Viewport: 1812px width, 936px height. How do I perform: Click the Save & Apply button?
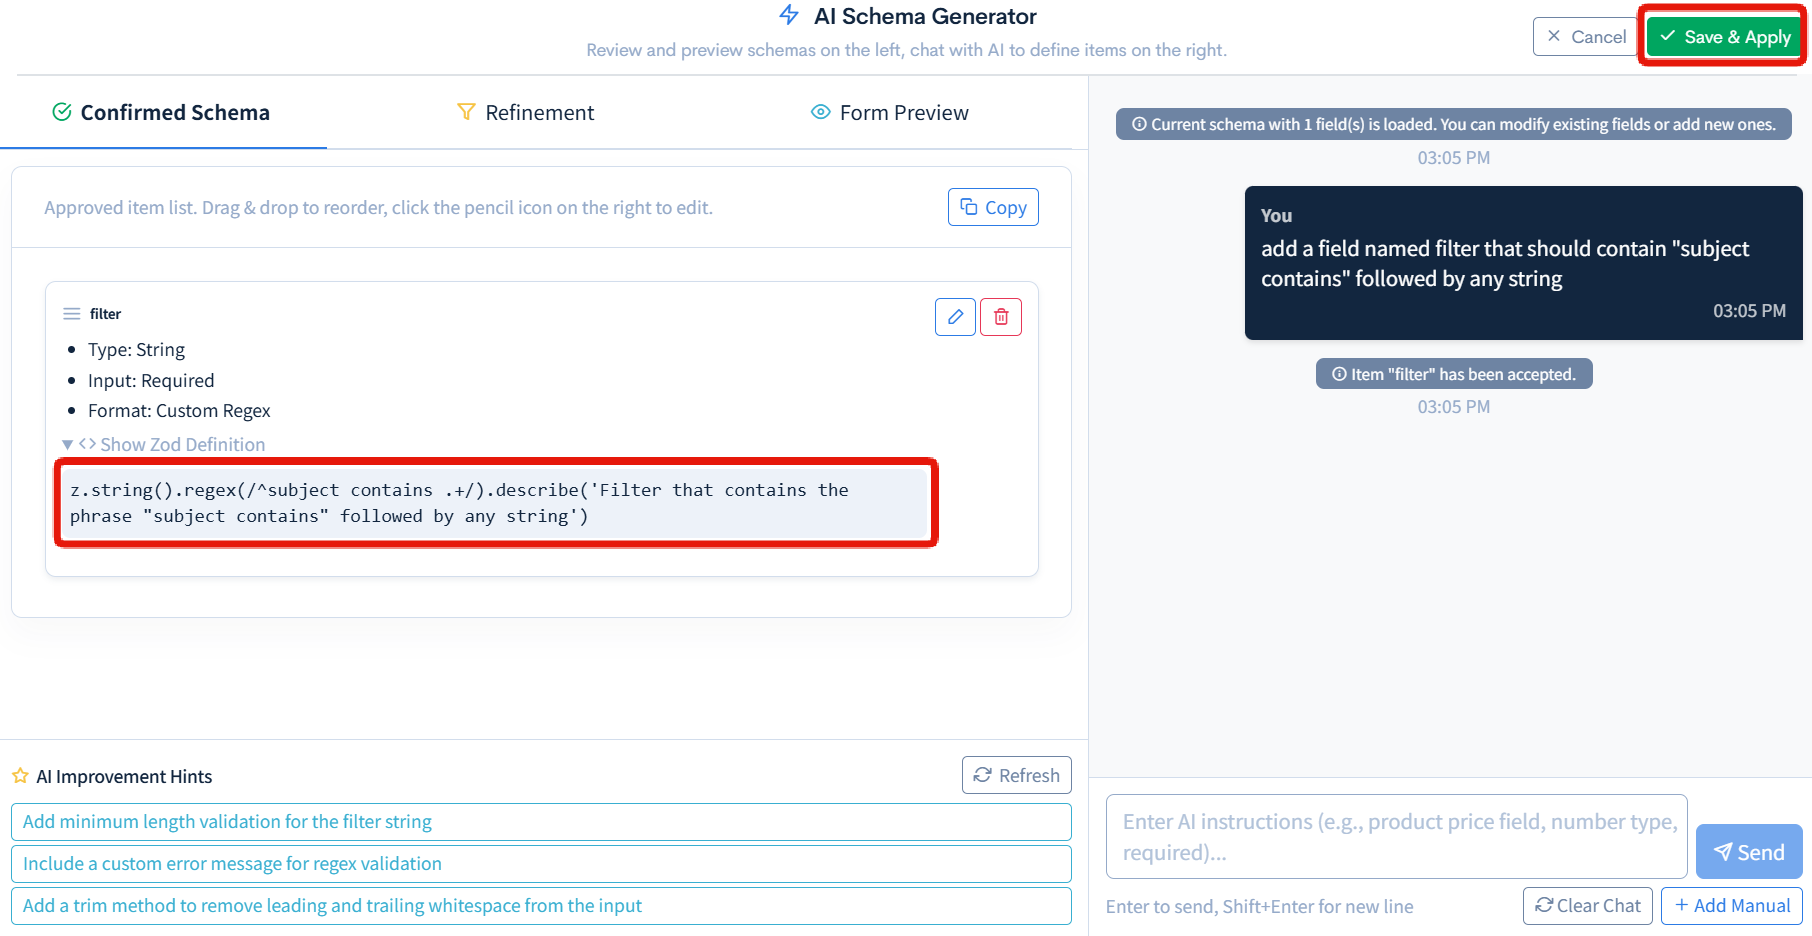[x=1722, y=36]
